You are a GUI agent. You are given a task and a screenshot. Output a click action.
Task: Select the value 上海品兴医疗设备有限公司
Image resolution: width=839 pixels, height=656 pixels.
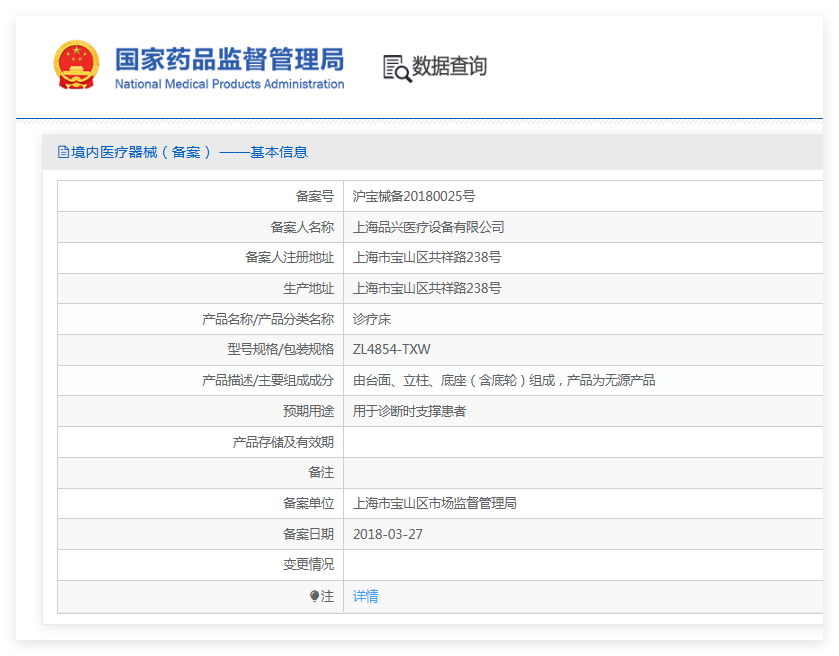point(428,227)
